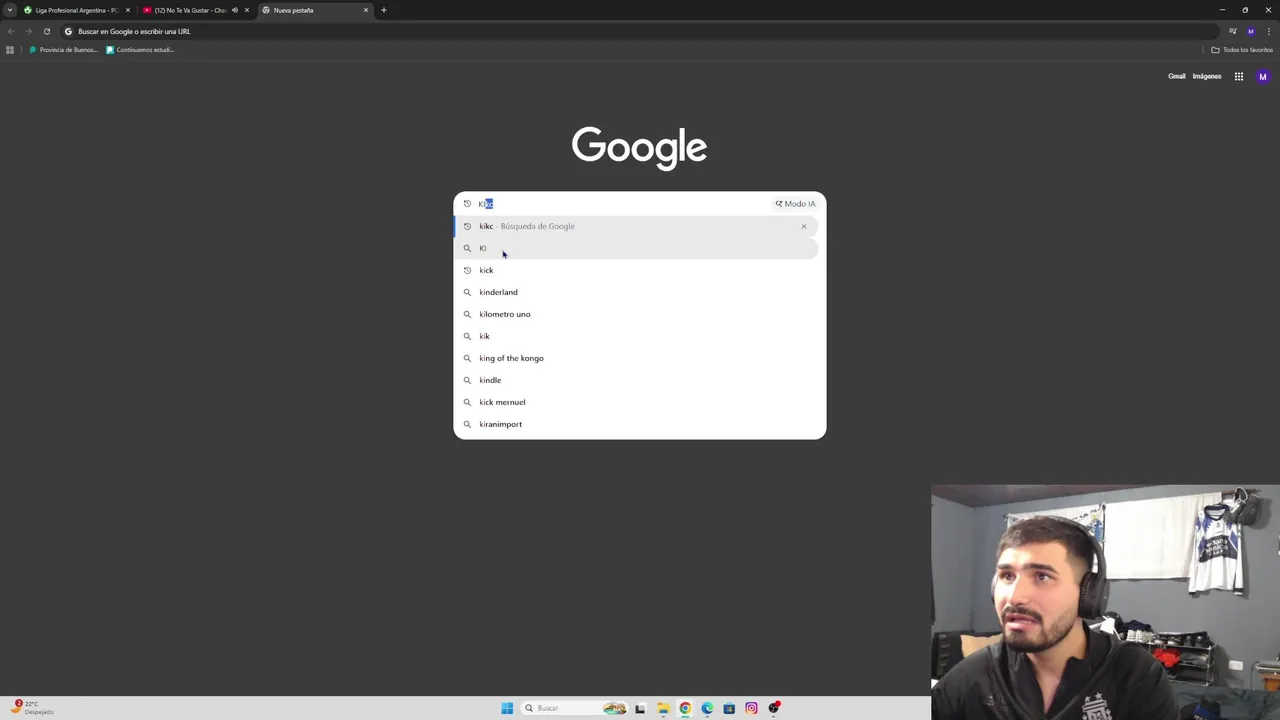Select the 'ki' search suggestion
The height and width of the screenshot is (720, 1280).
(x=636, y=248)
